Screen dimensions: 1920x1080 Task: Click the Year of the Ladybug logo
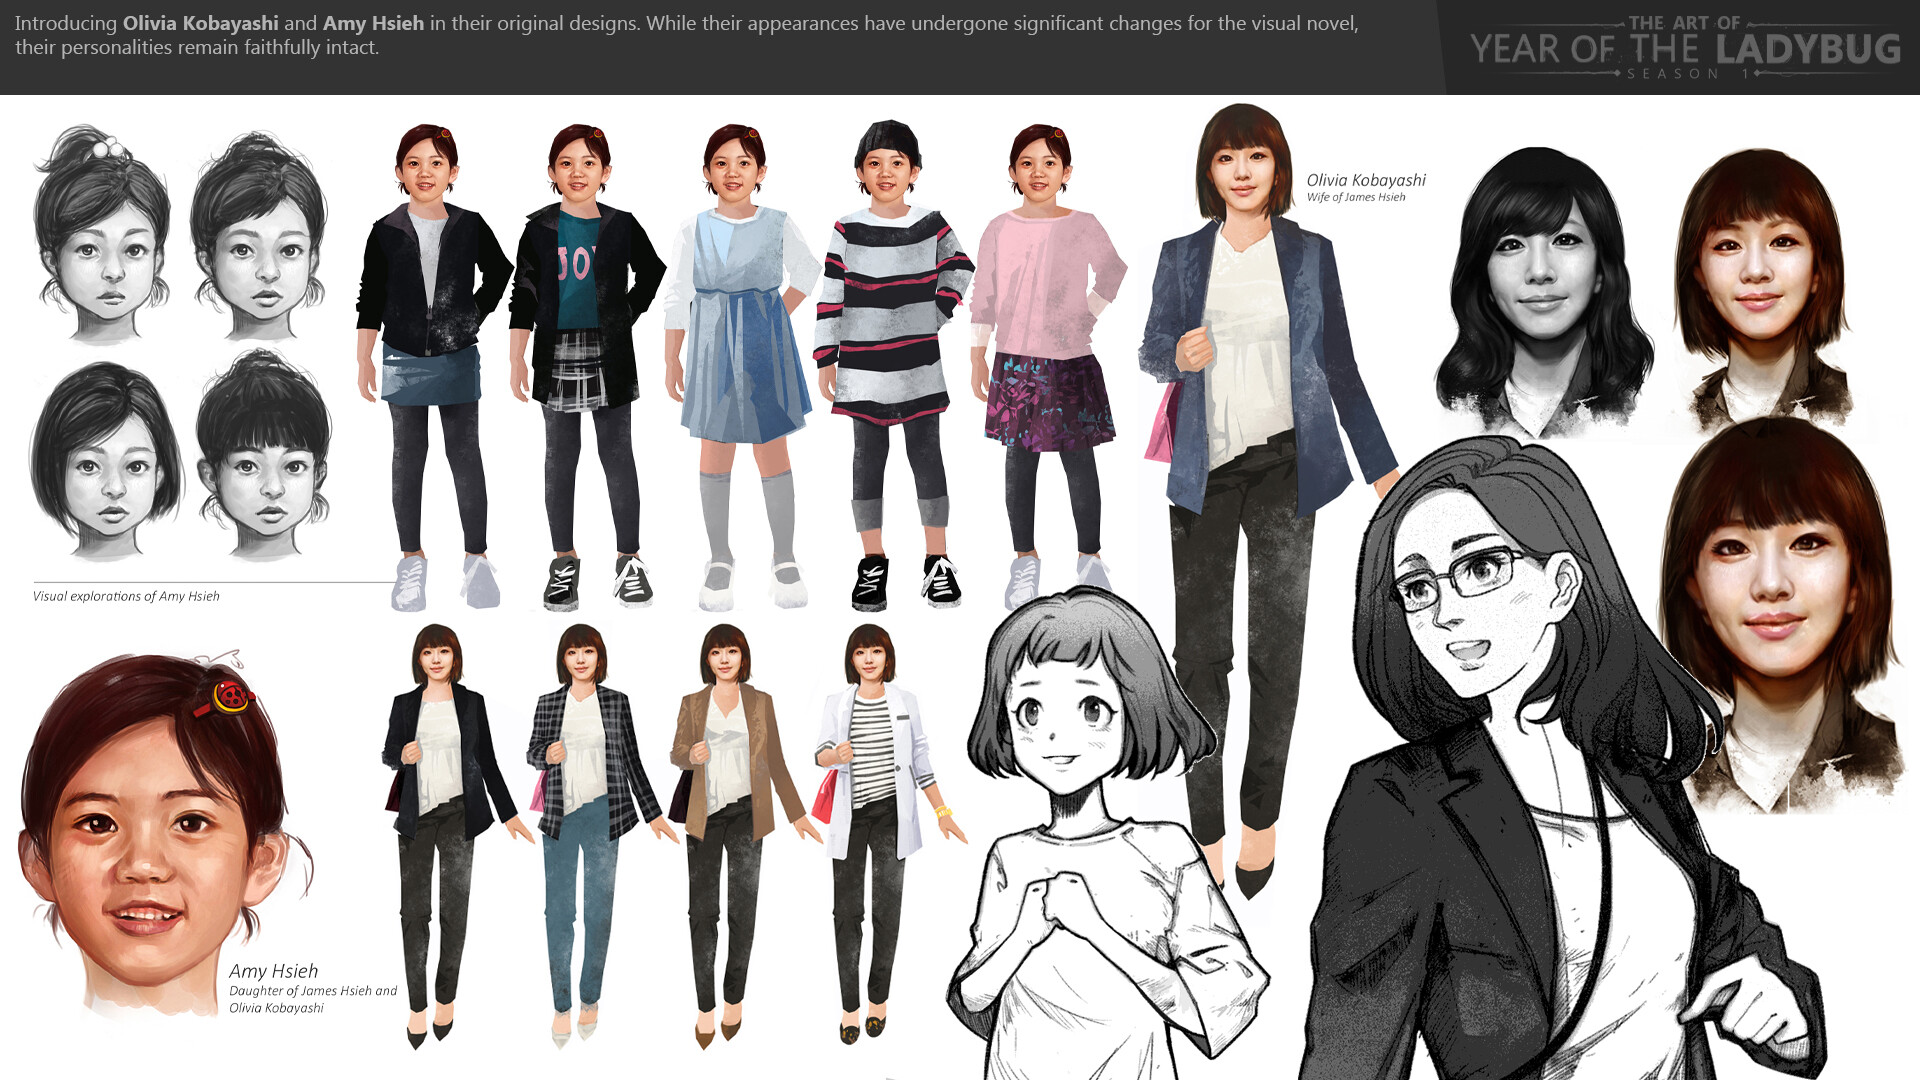click(x=1684, y=48)
